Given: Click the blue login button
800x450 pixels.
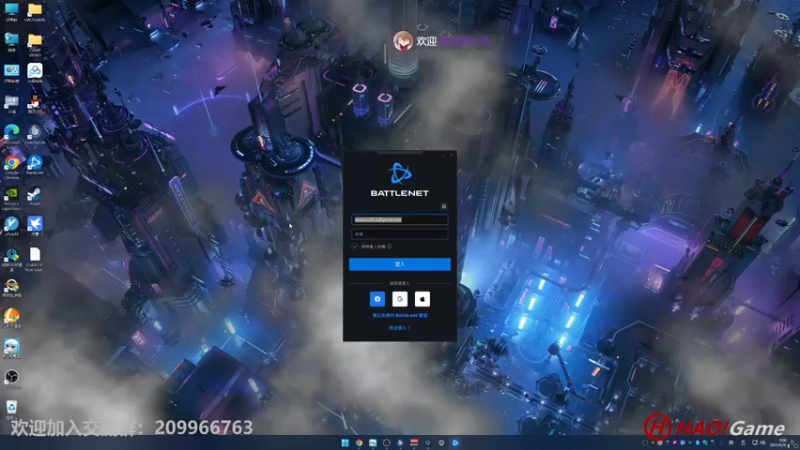Looking at the screenshot, I should pos(399,264).
